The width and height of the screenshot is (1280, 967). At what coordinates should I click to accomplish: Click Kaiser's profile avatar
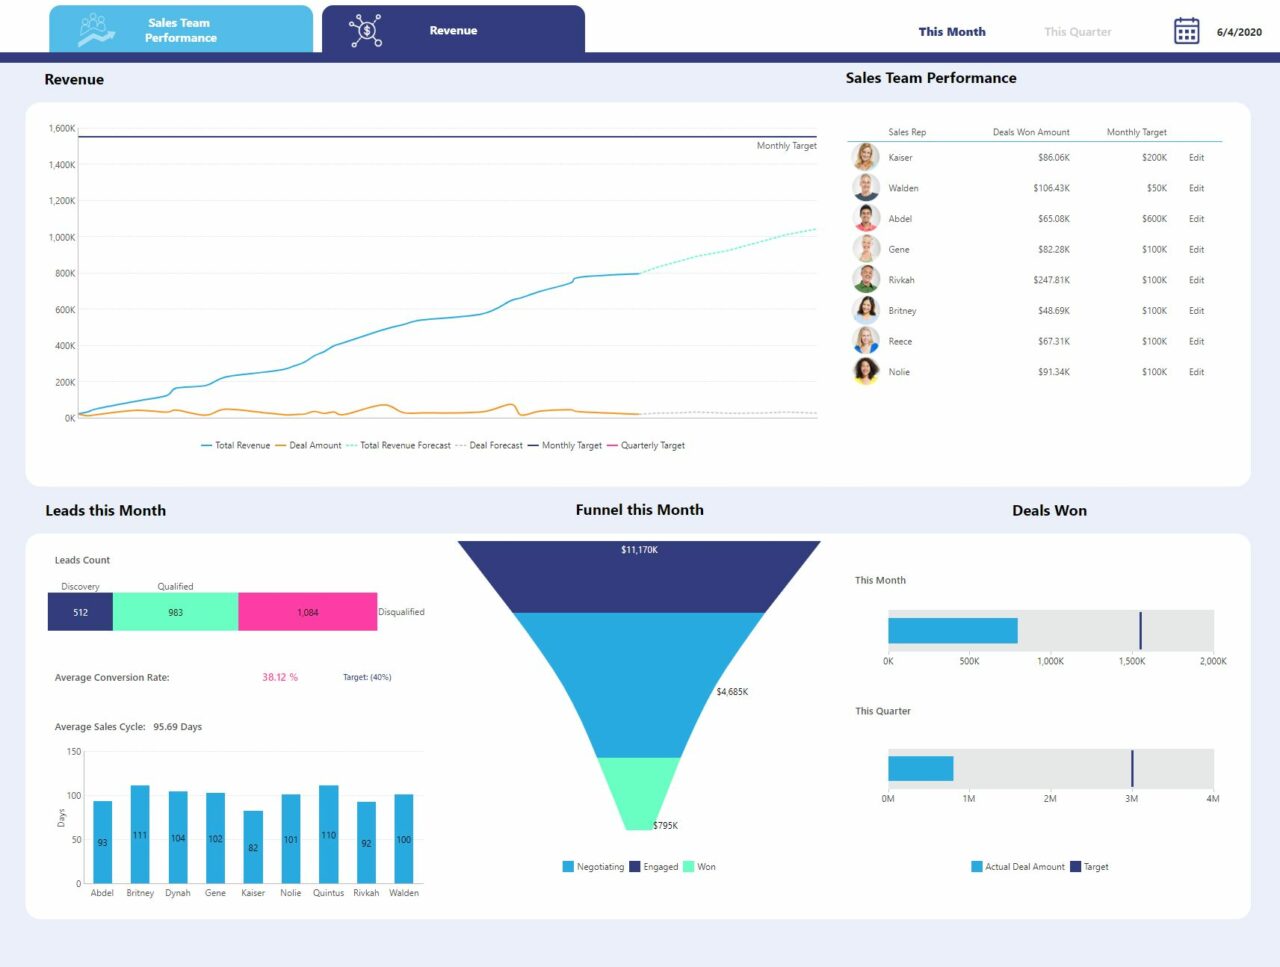865,157
